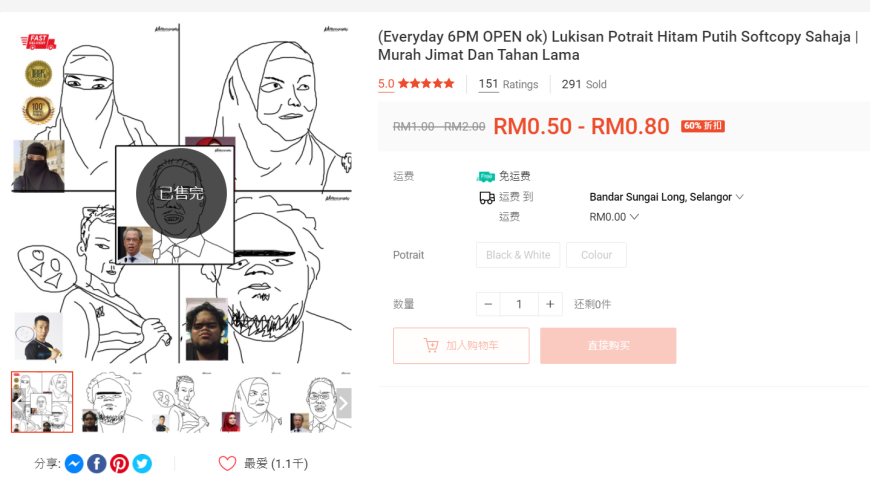Click the 5.0 star rating score
Viewport: 870px width, 483px height.
point(386,84)
